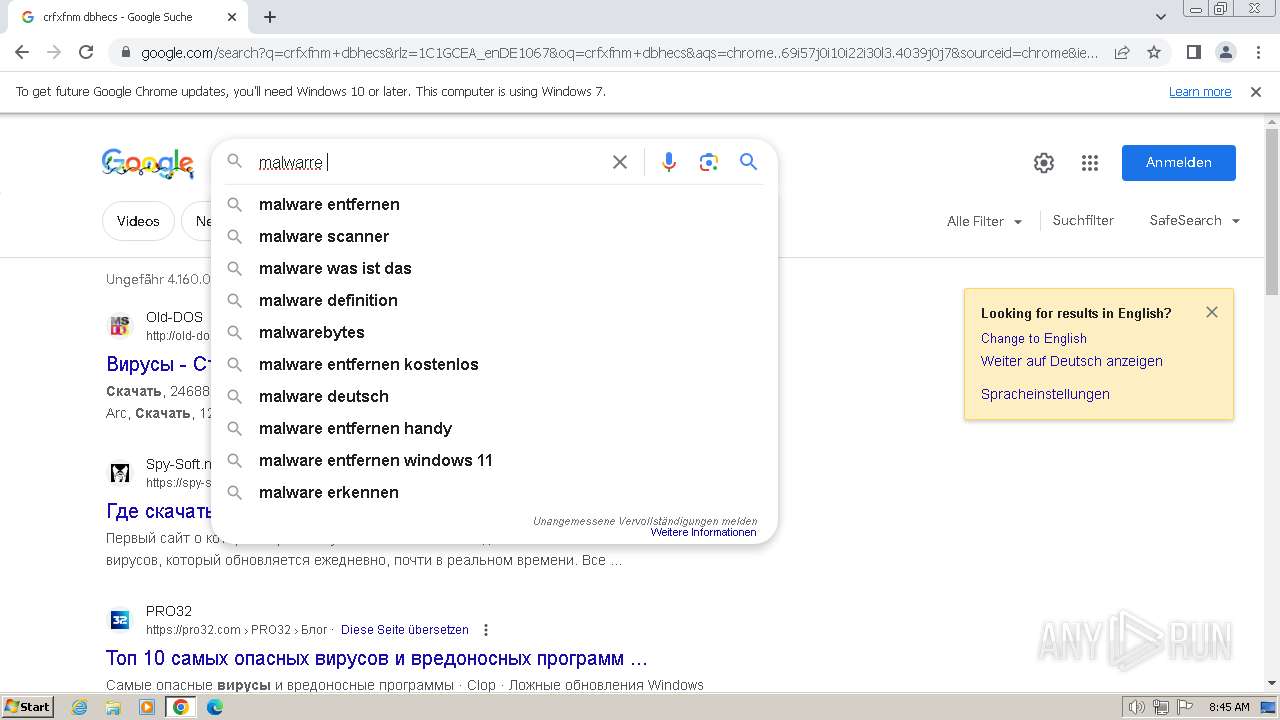Image resolution: width=1280 pixels, height=720 pixels.
Task: Click the 8:45 AM system clock
Action: pyautogui.click(x=1229, y=707)
